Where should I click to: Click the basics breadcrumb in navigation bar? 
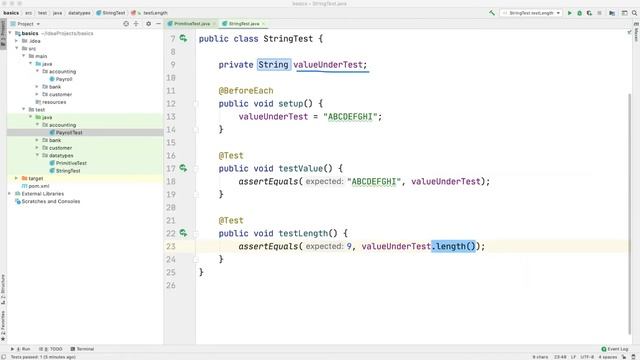click(11, 13)
